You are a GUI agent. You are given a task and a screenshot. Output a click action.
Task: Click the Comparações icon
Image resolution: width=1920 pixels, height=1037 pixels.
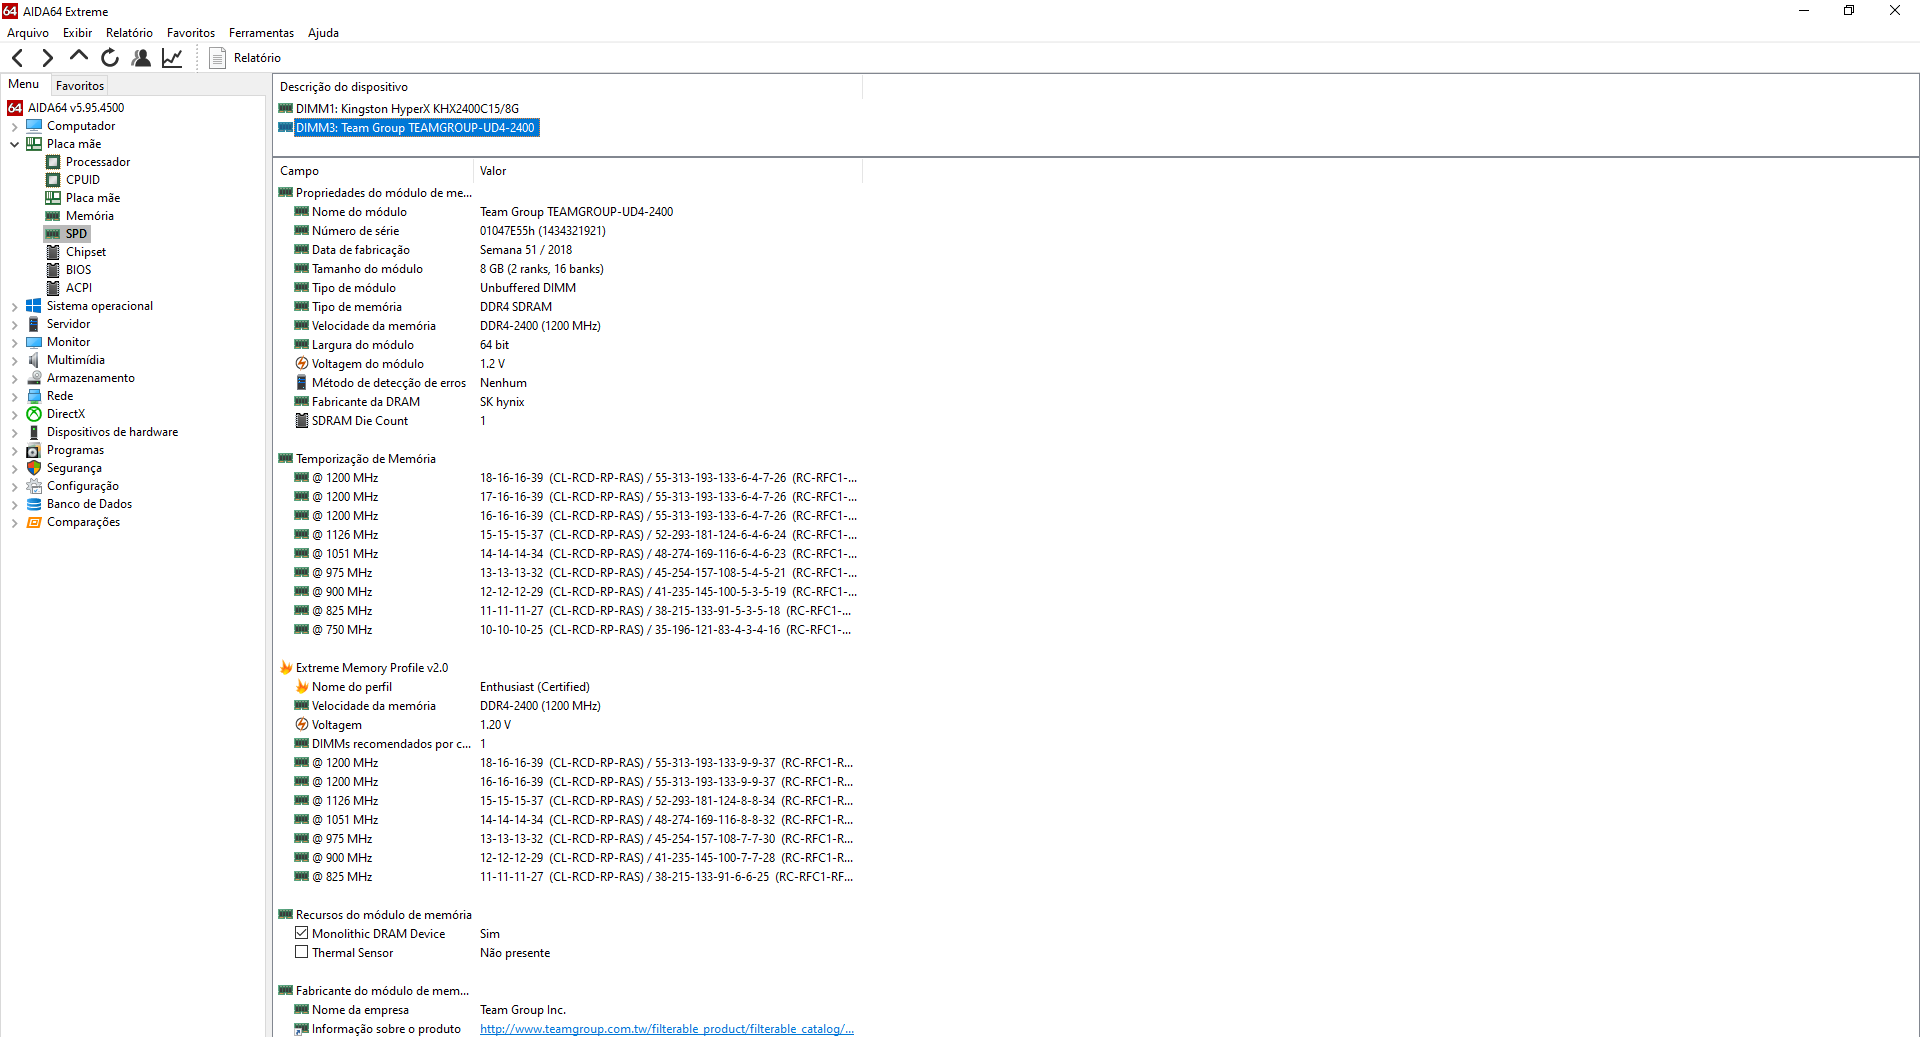click(34, 522)
